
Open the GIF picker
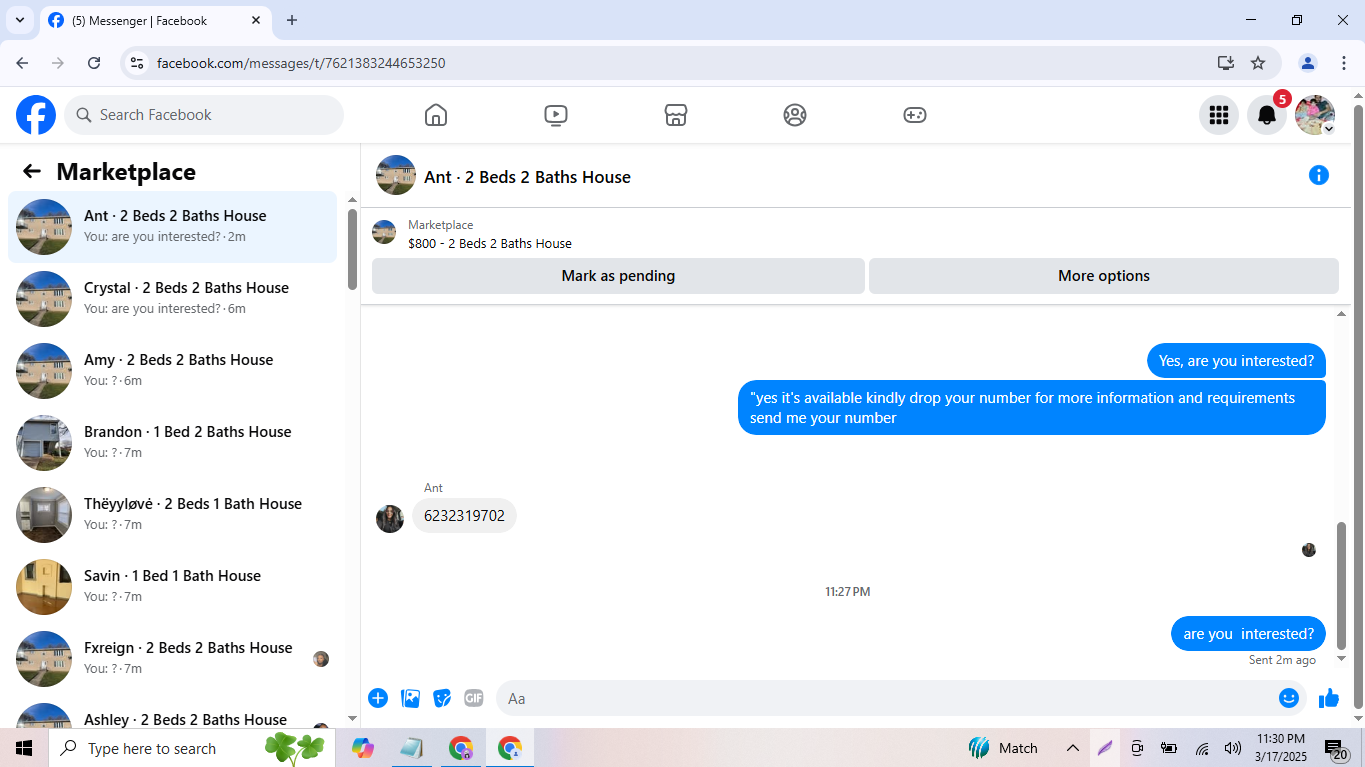pos(474,698)
